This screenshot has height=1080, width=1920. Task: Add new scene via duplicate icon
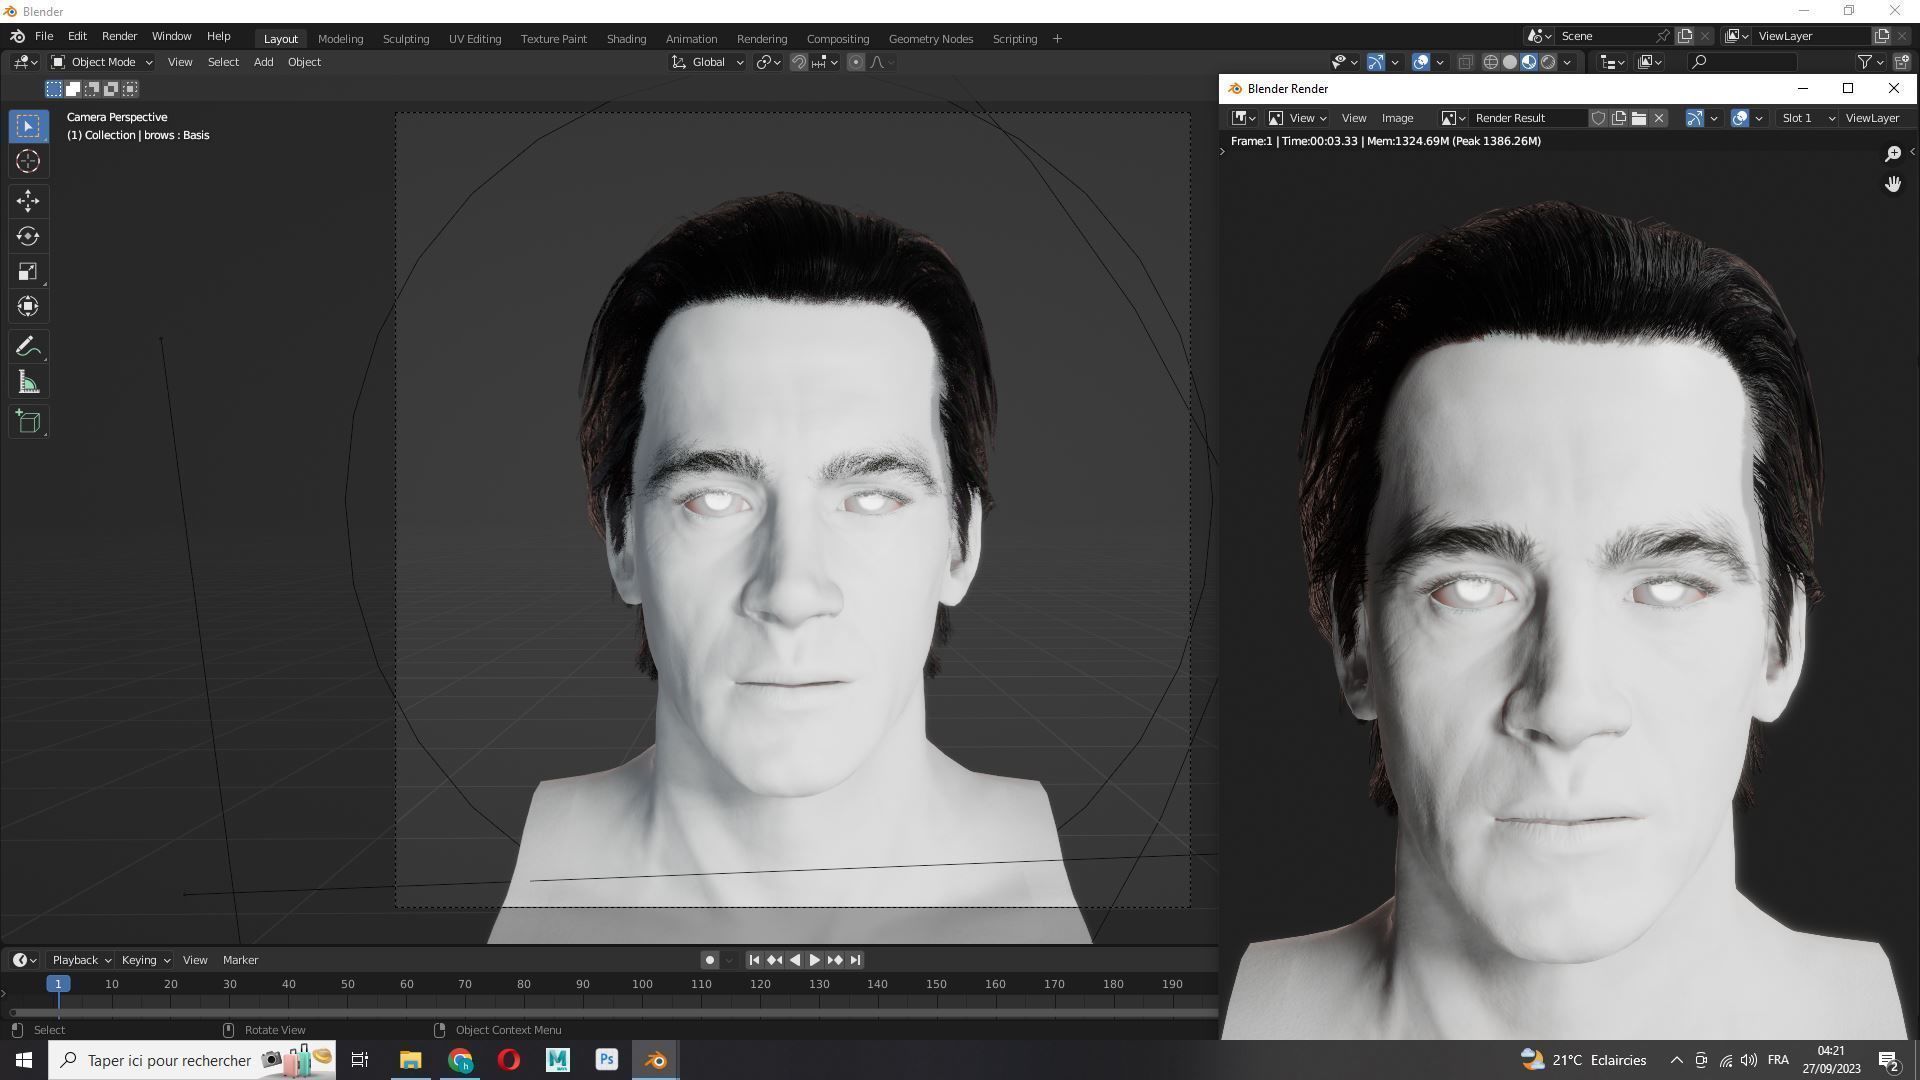tap(1685, 36)
